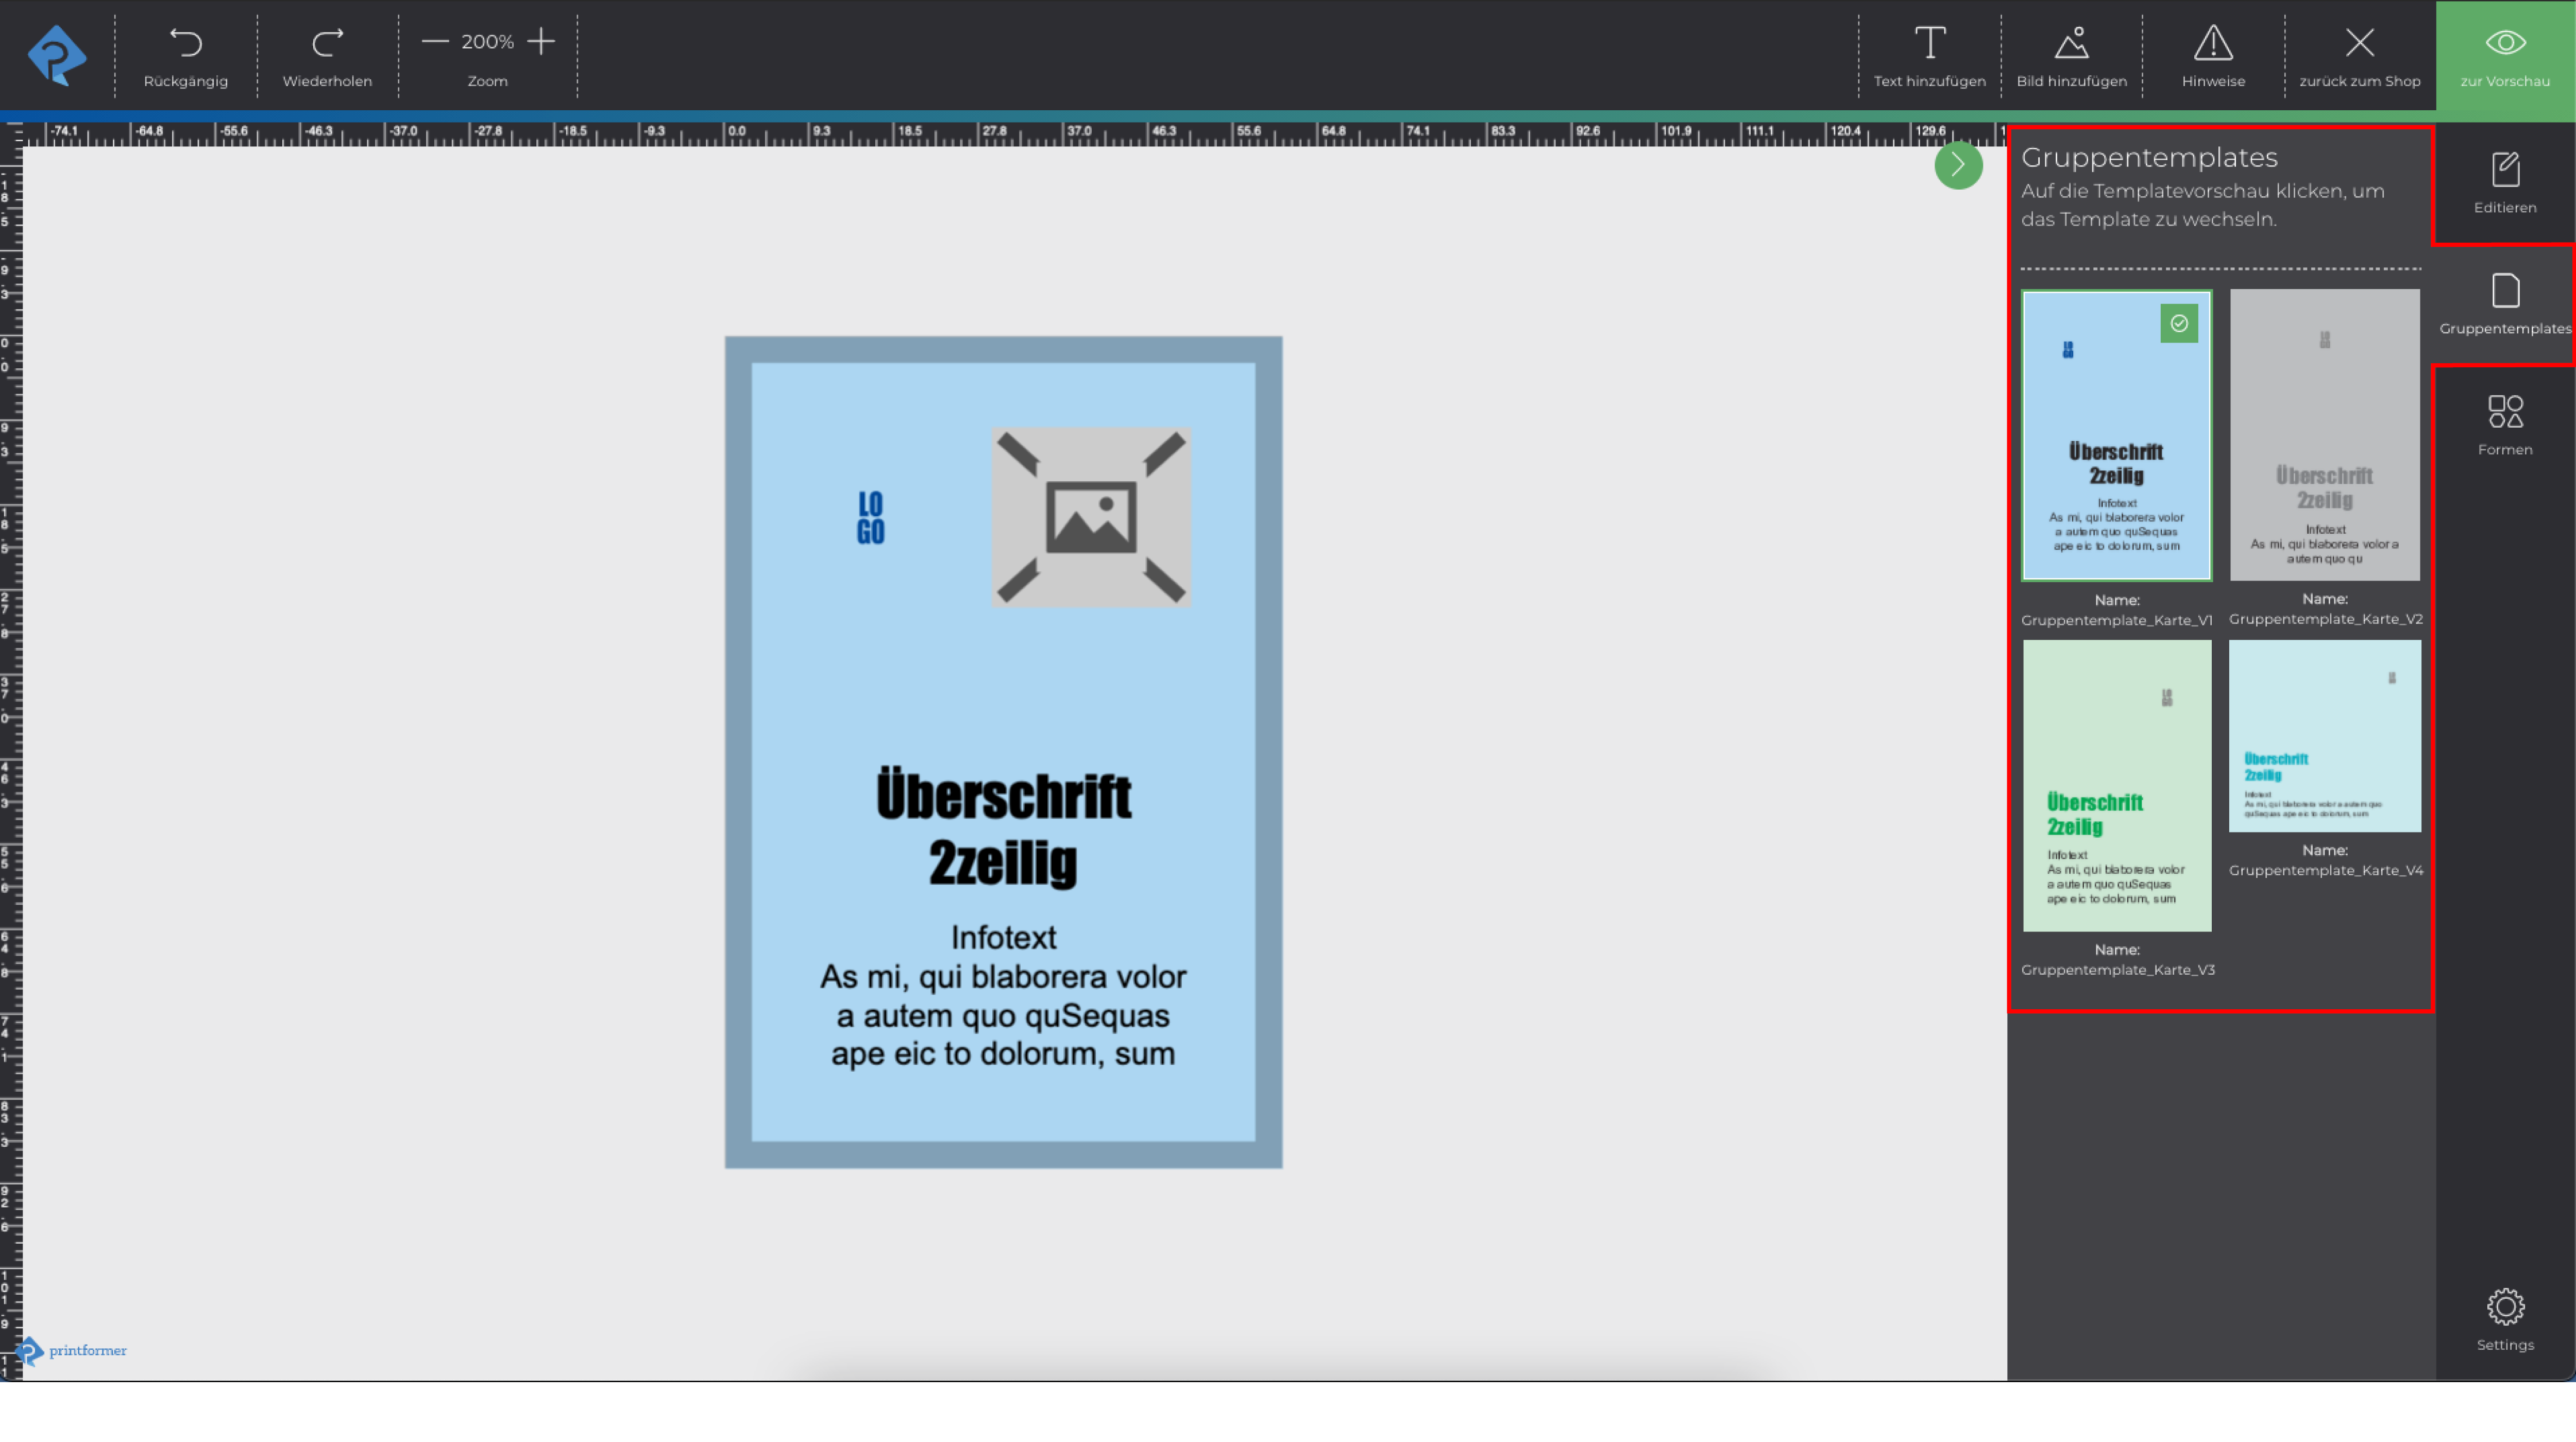Click the image placeholder on the card
Viewport: 2576px width, 1442px height.
(1091, 517)
